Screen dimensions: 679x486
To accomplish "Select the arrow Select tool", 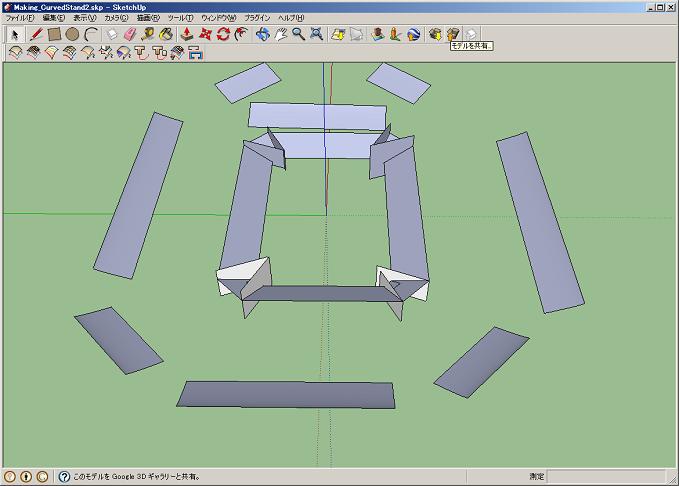I will click(x=15, y=34).
